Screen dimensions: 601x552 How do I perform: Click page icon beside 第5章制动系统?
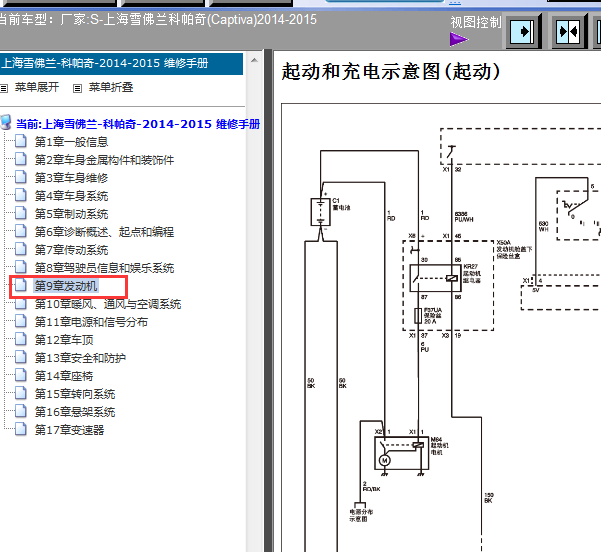click(x=21, y=214)
